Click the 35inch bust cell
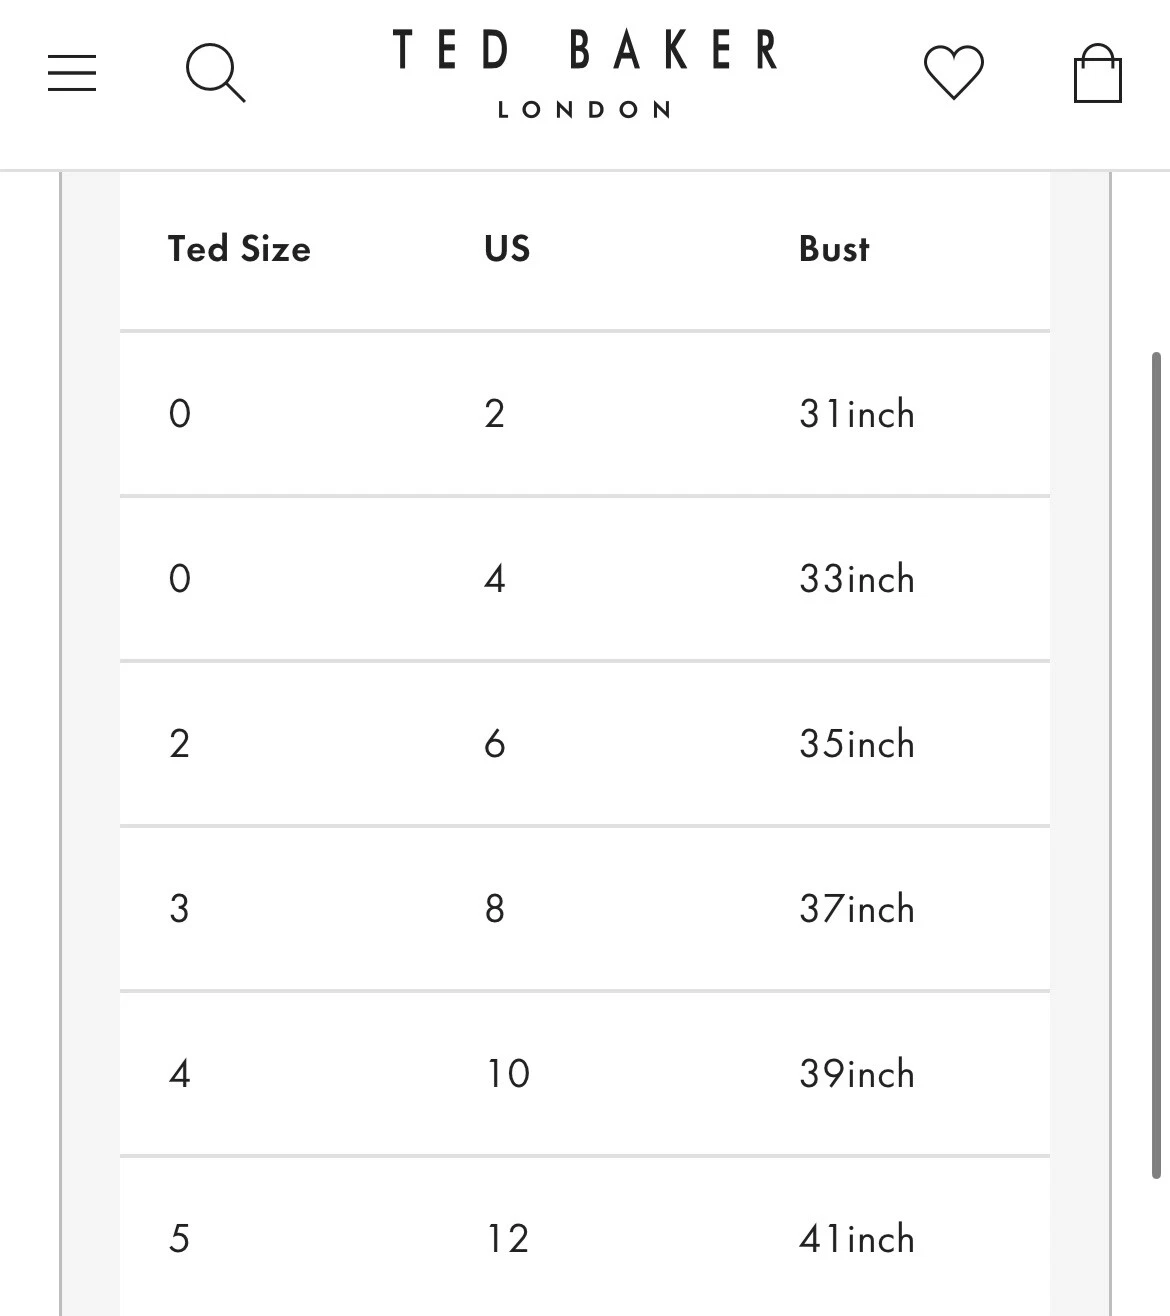The width and height of the screenshot is (1170, 1316). click(x=856, y=744)
